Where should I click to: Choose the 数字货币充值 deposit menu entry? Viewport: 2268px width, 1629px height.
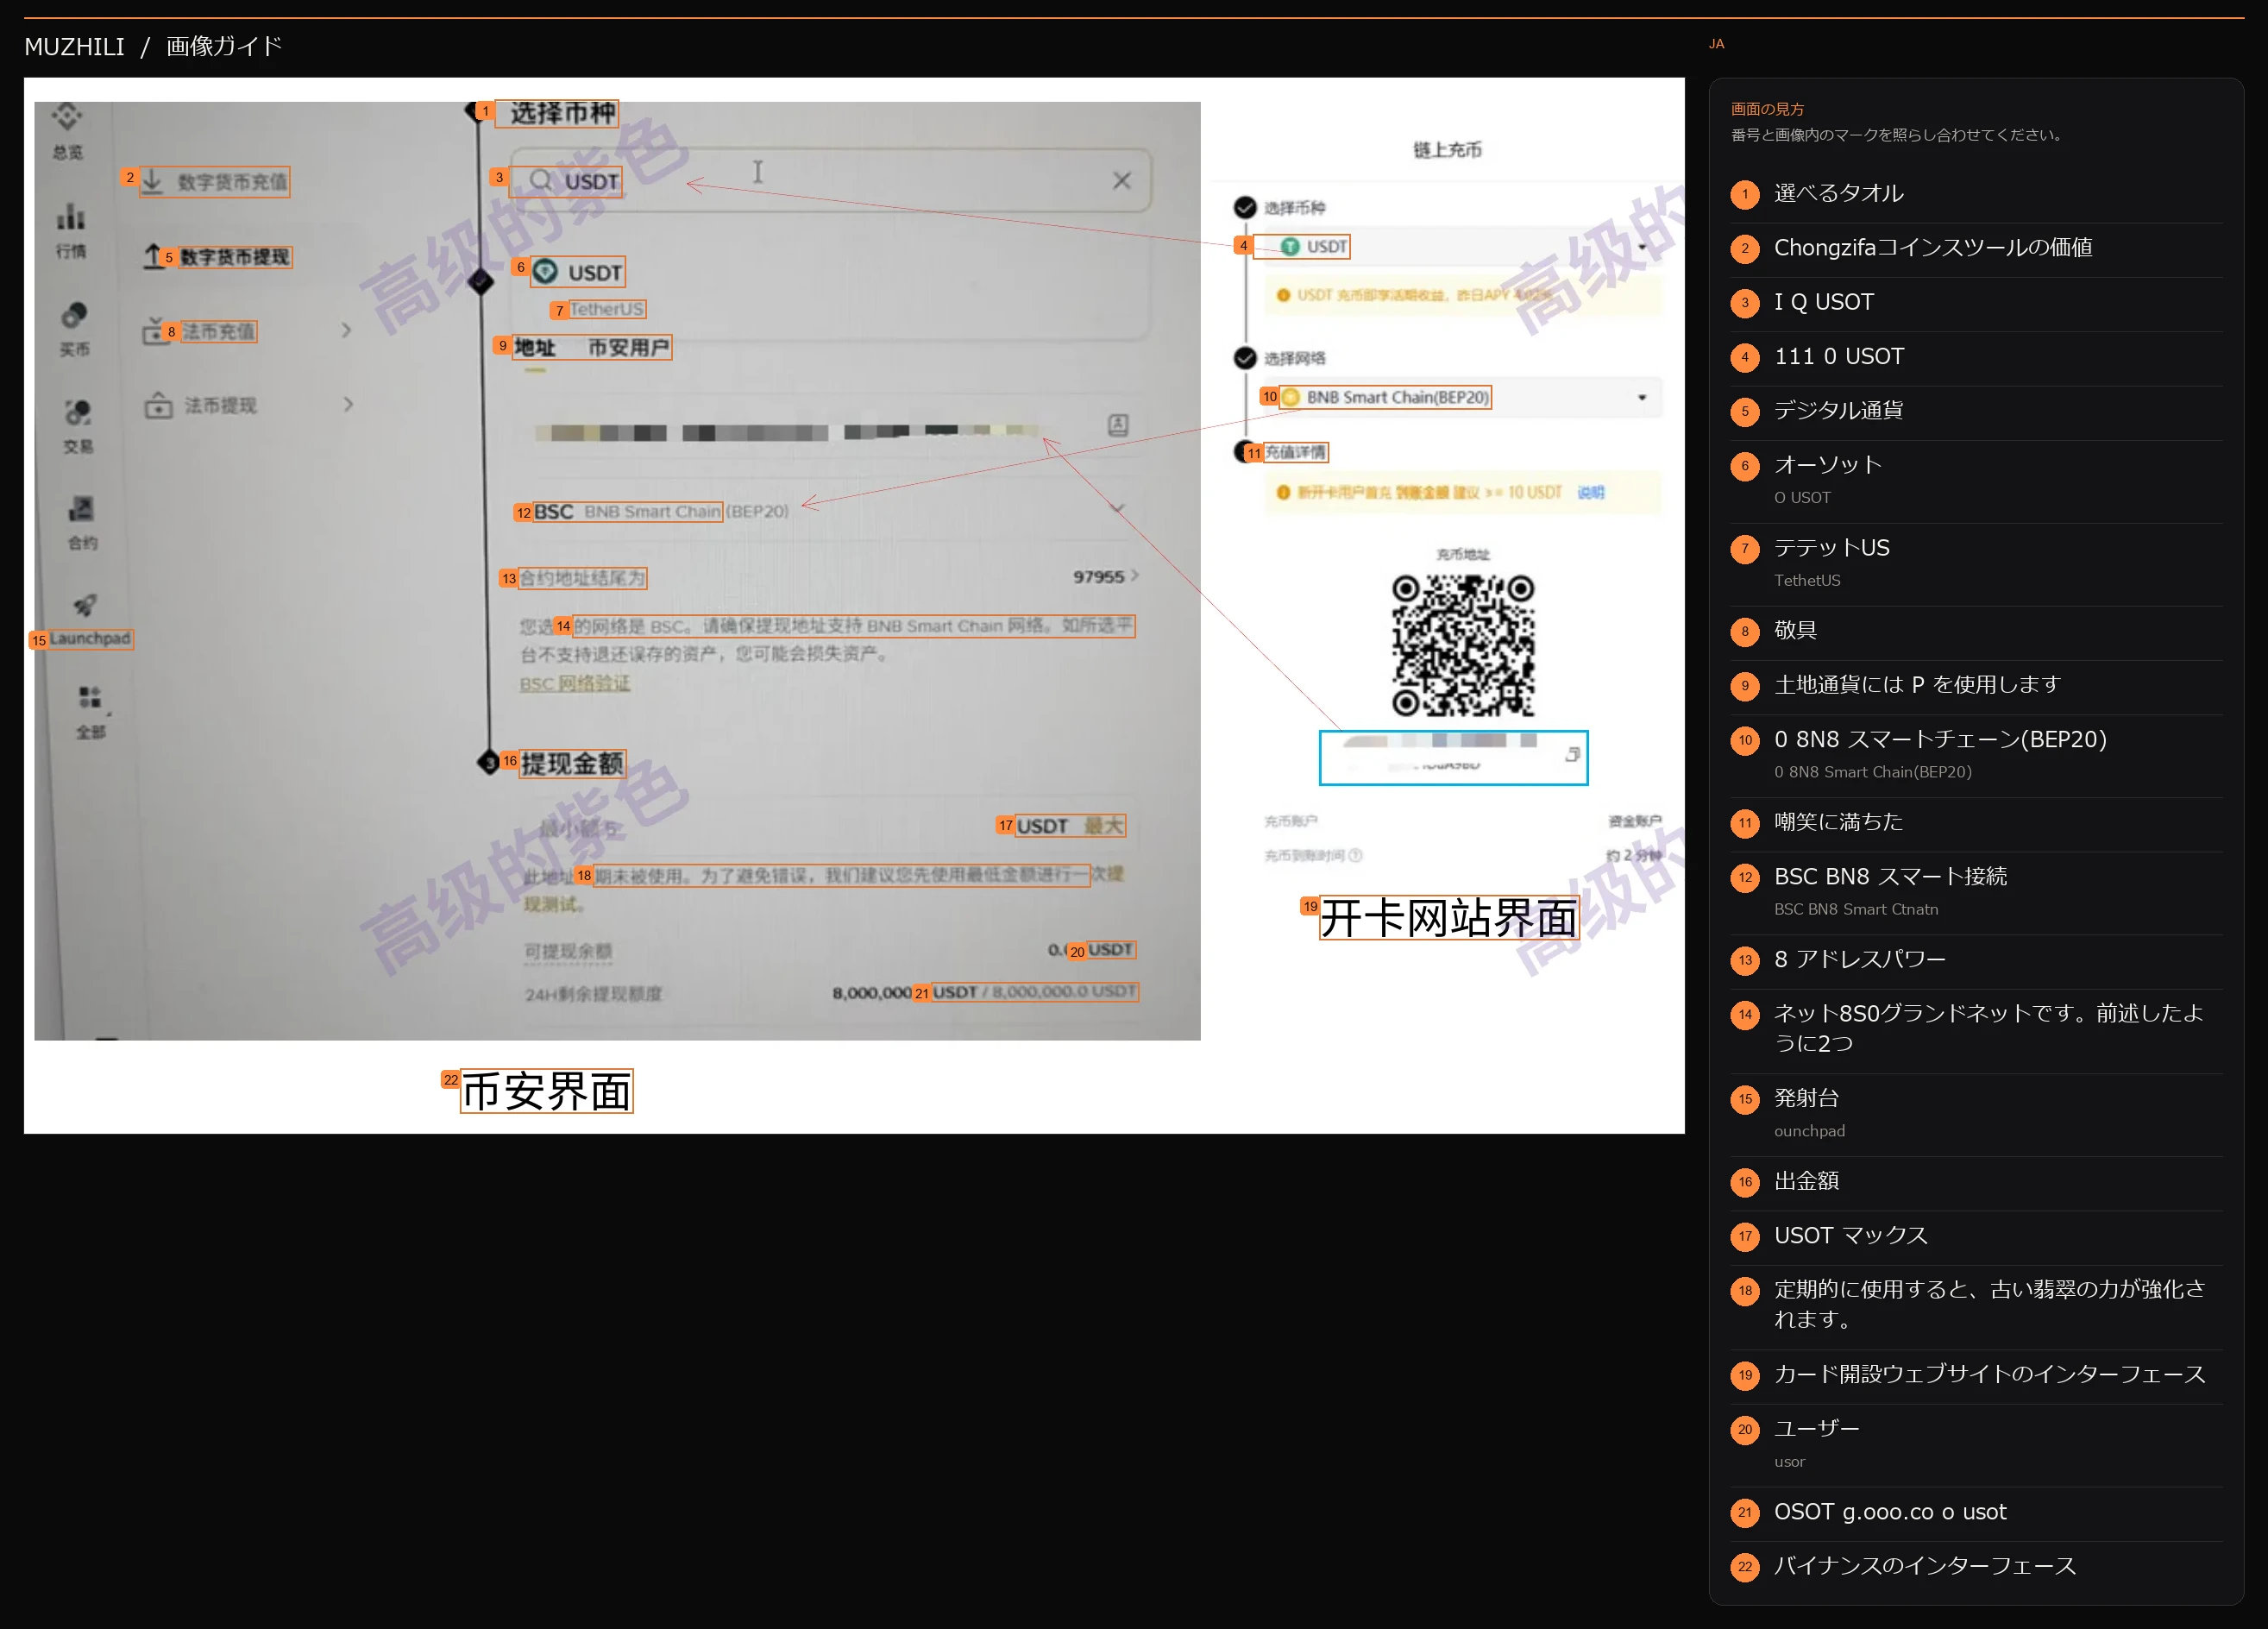coord(215,182)
